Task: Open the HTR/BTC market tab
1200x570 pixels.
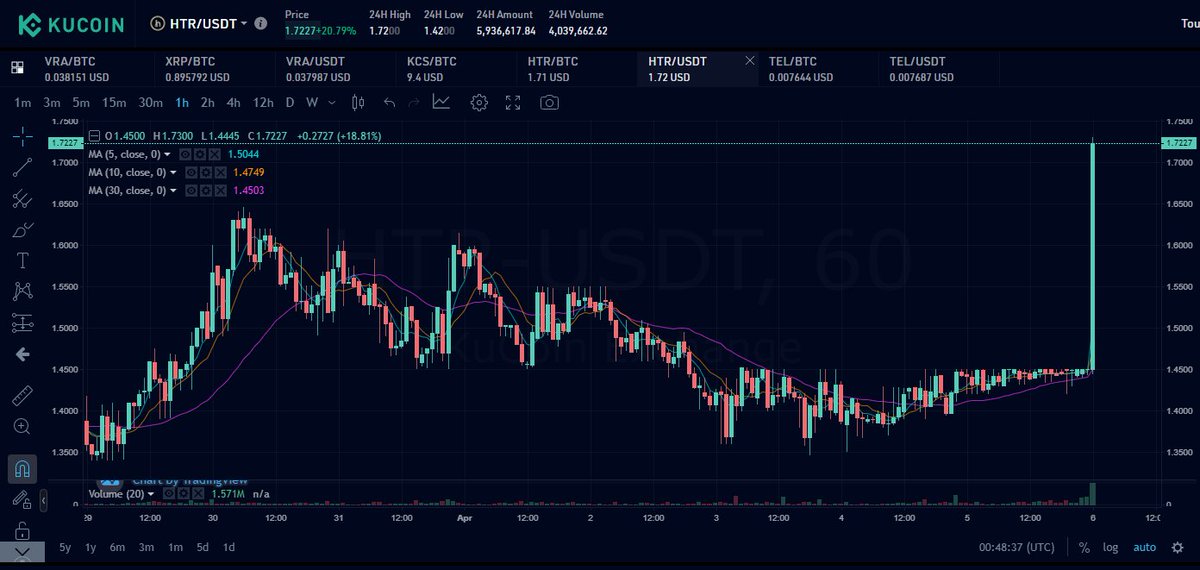Action: coord(578,69)
